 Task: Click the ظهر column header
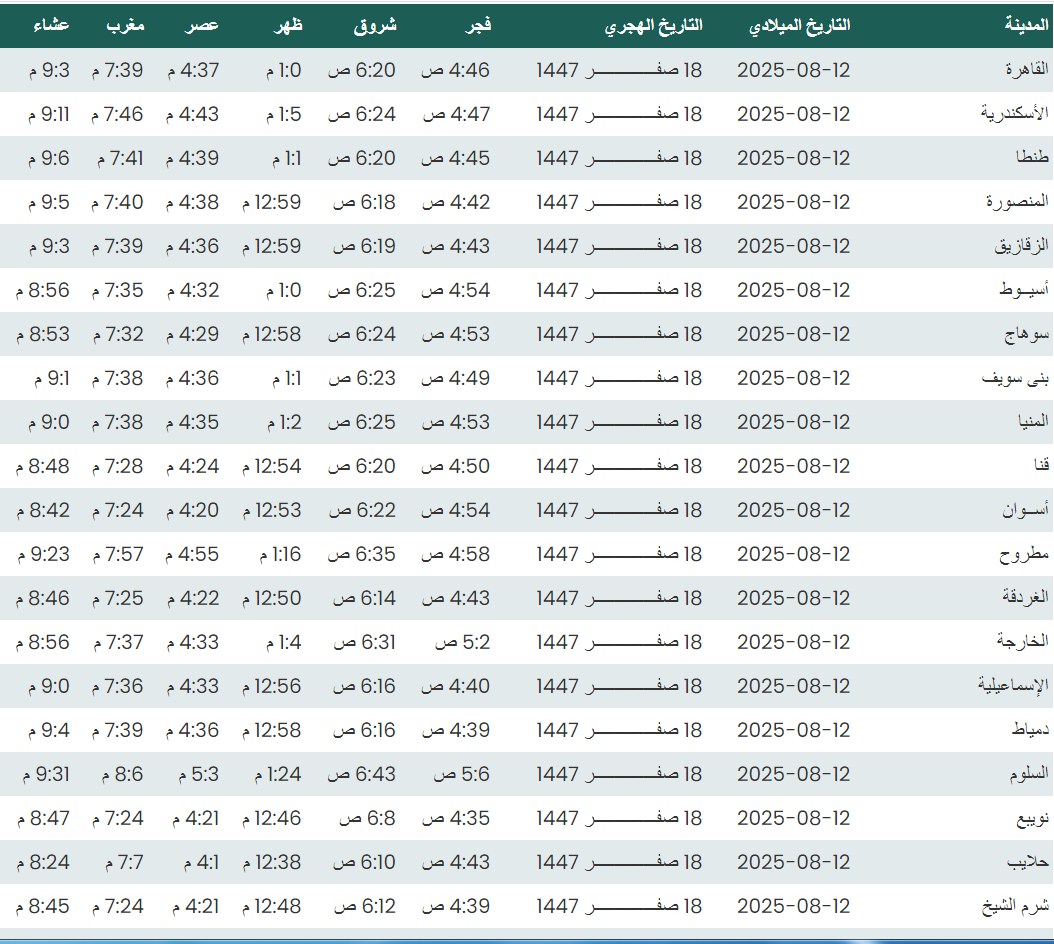[x=286, y=26]
